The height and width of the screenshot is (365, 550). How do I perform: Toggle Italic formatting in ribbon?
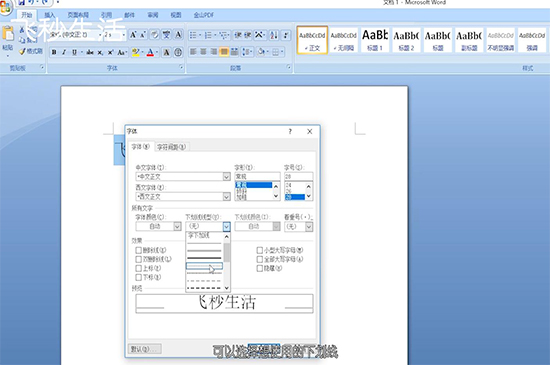pyautogui.click(x=64, y=52)
